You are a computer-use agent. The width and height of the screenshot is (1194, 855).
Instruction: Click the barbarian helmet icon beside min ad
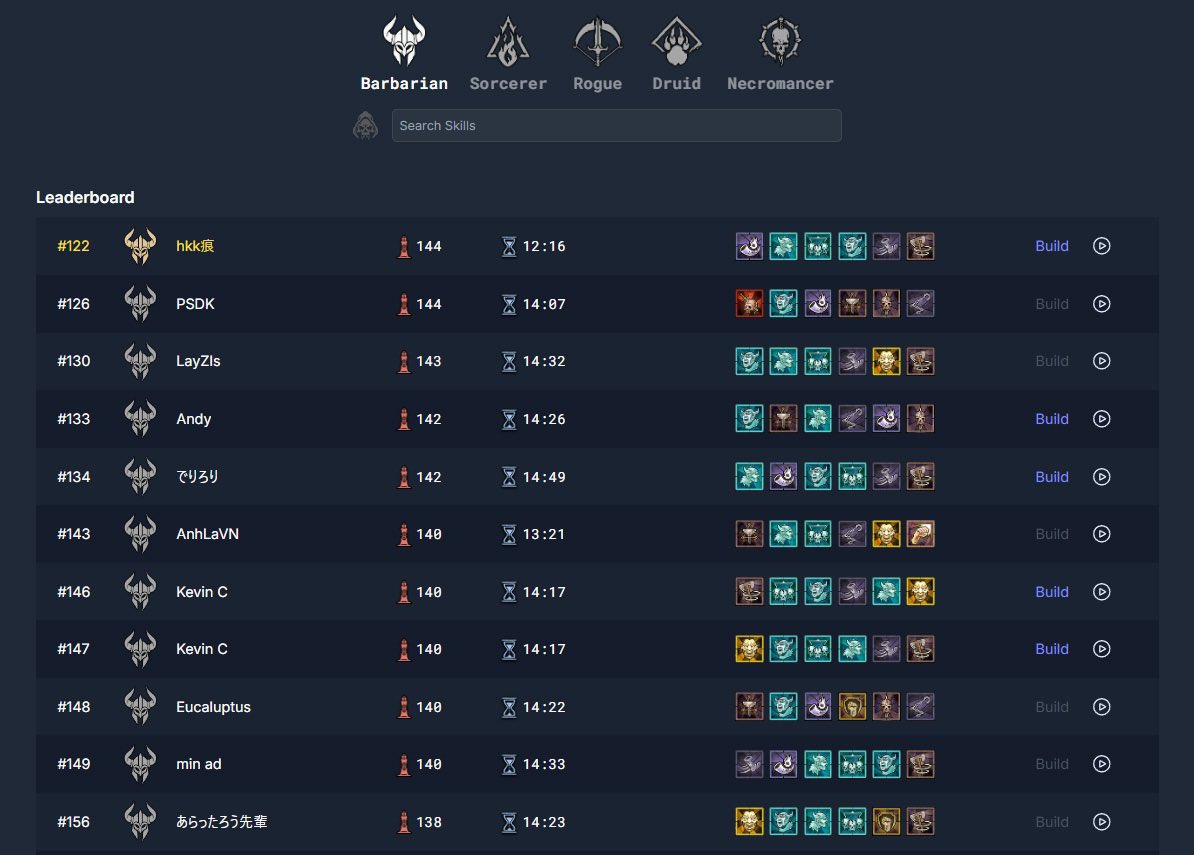(140, 764)
